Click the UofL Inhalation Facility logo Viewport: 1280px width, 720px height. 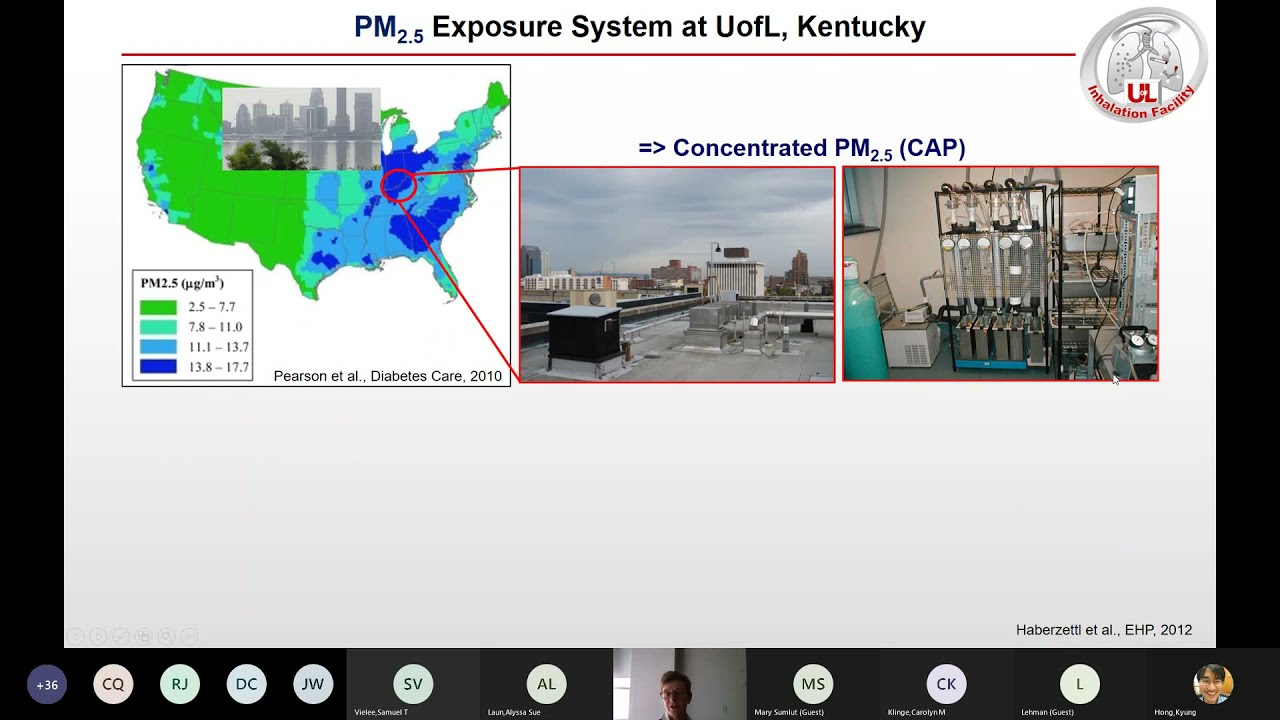1144,63
